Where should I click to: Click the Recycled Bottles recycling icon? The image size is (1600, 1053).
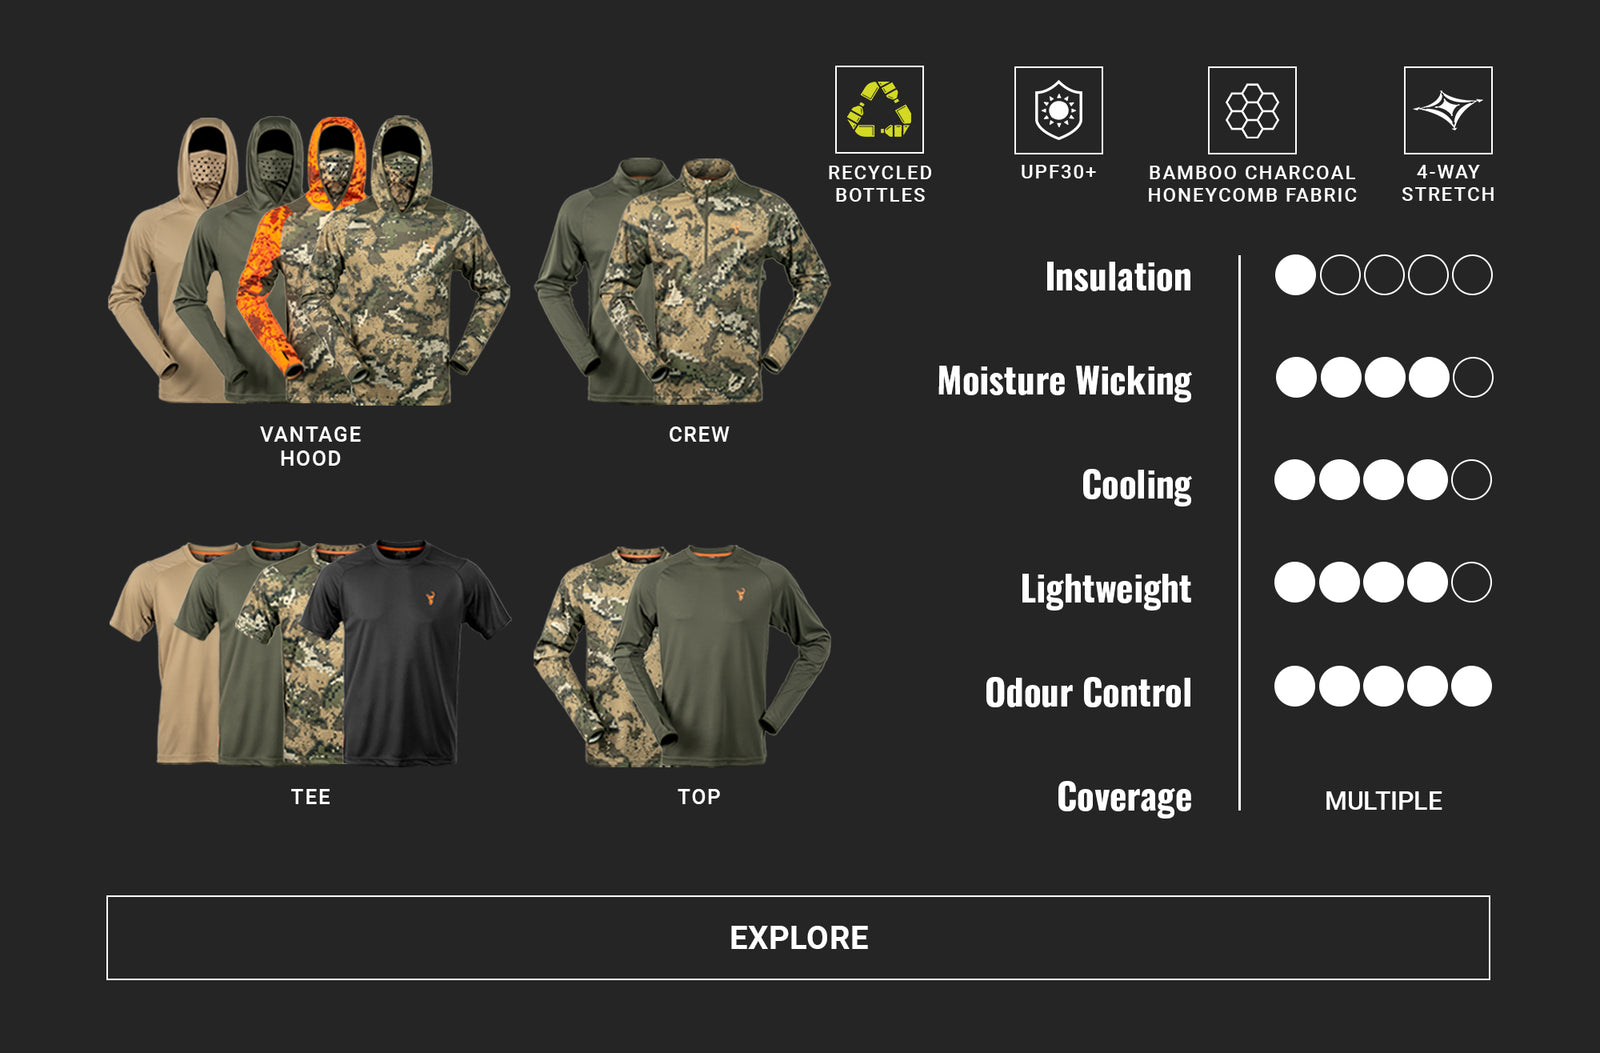coord(879,110)
